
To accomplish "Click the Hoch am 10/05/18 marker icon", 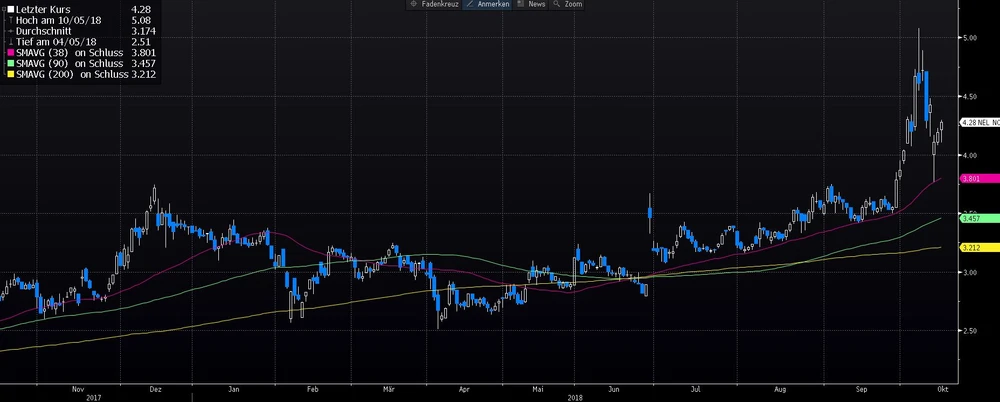I will pos(10,21).
